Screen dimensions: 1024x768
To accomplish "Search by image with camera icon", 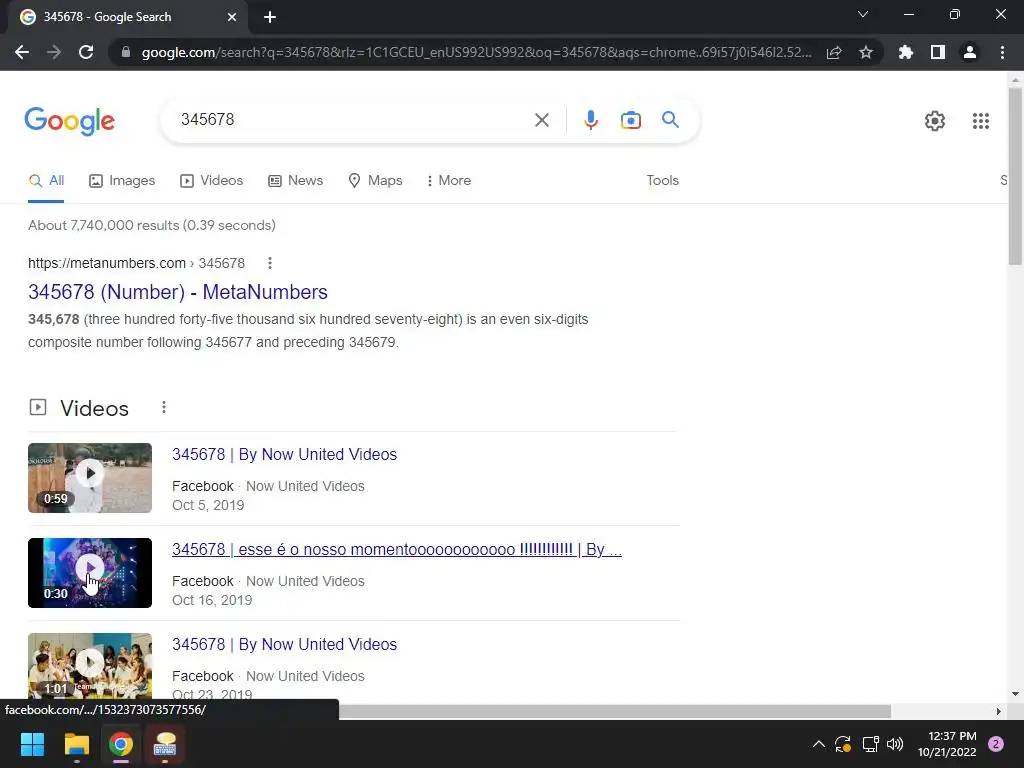I will click(631, 120).
